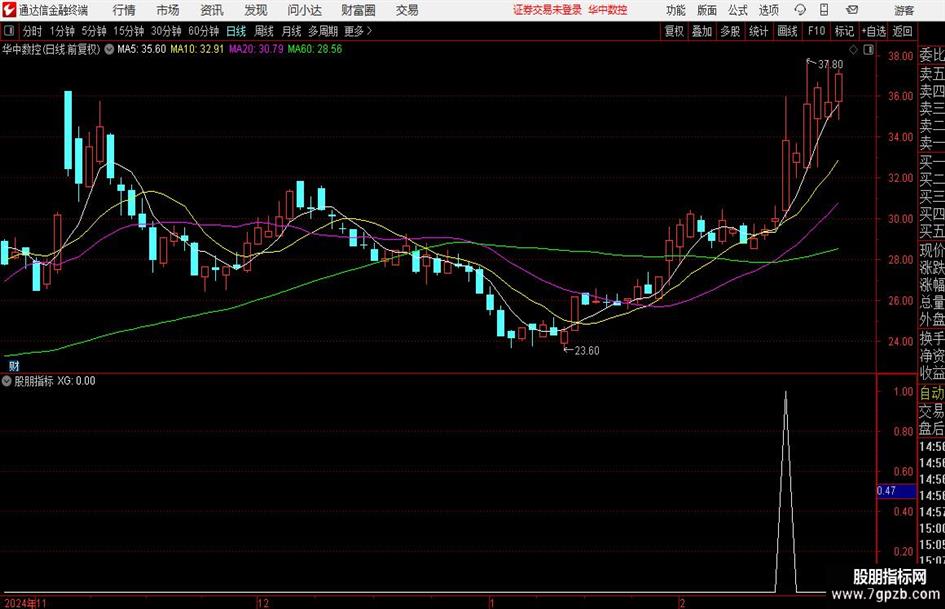Click the diamond icon above the chart
Image resolution: width=945 pixels, height=609 pixels.
point(853,49)
